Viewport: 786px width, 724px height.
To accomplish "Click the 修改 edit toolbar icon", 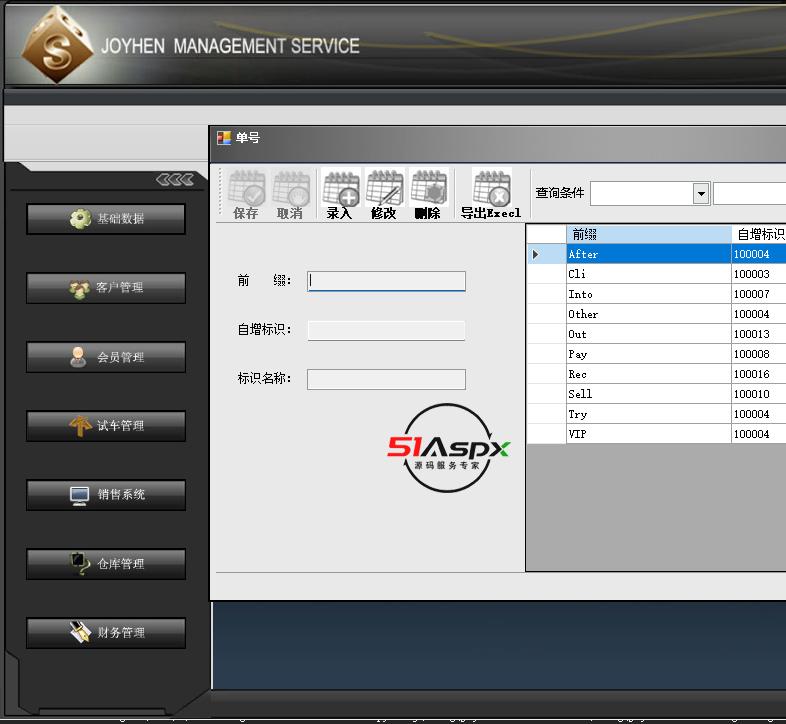I will (x=384, y=194).
